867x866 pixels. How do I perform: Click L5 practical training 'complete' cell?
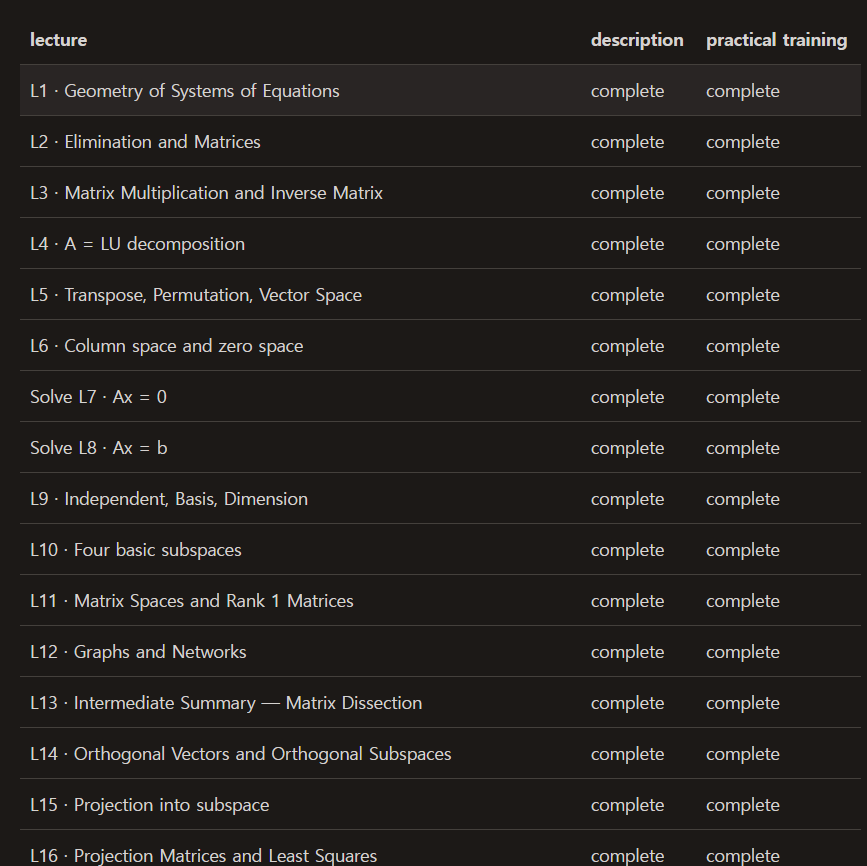click(743, 295)
